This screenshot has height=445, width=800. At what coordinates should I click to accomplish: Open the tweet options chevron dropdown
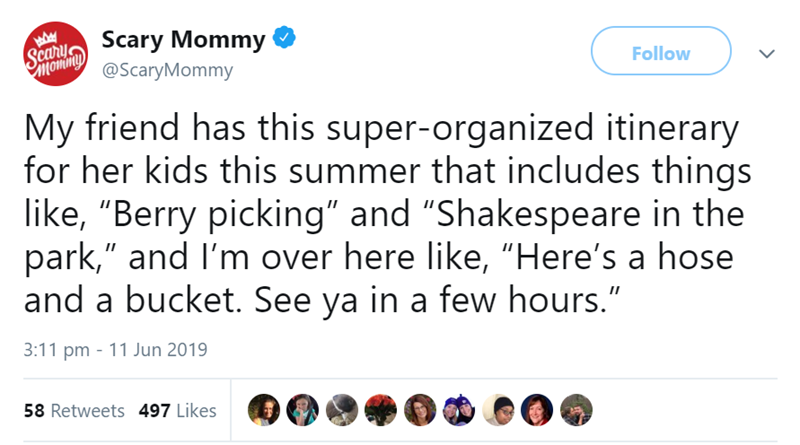click(x=767, y=53)
